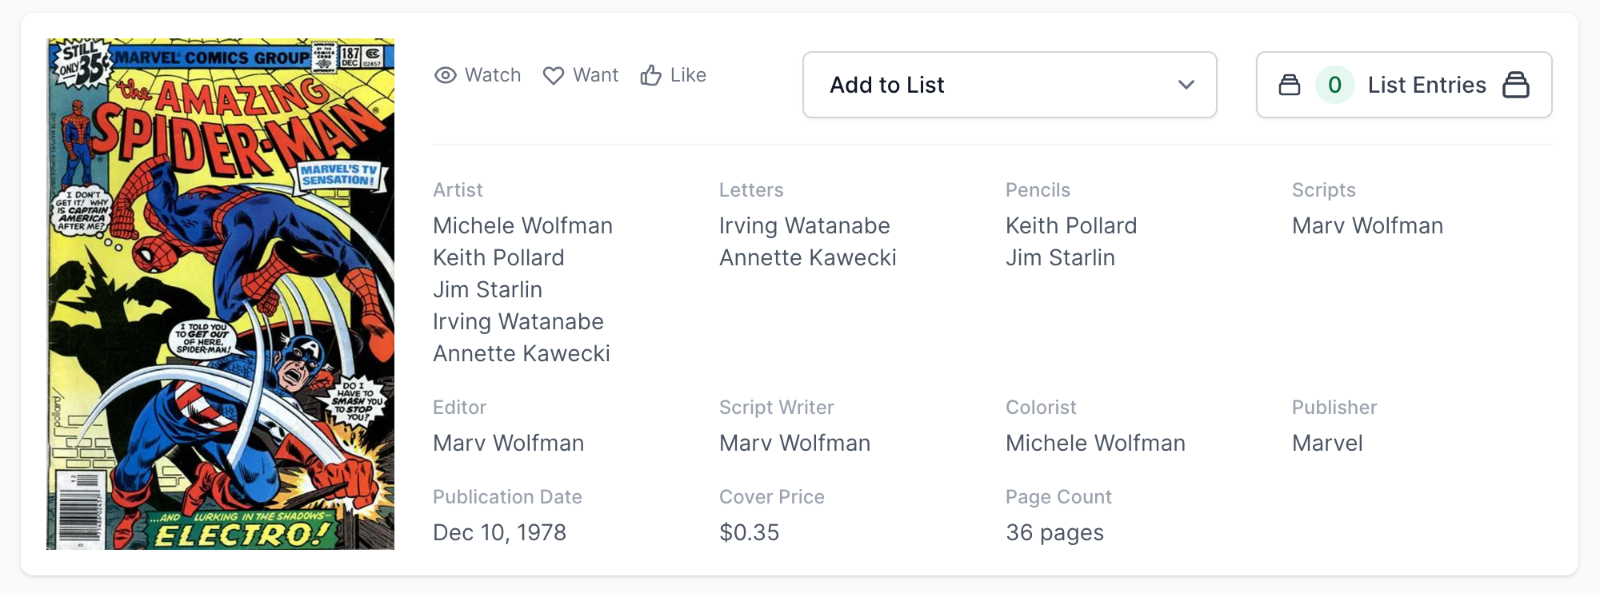Select Irving Watanabe under Letters

click(x=804, y=226)
